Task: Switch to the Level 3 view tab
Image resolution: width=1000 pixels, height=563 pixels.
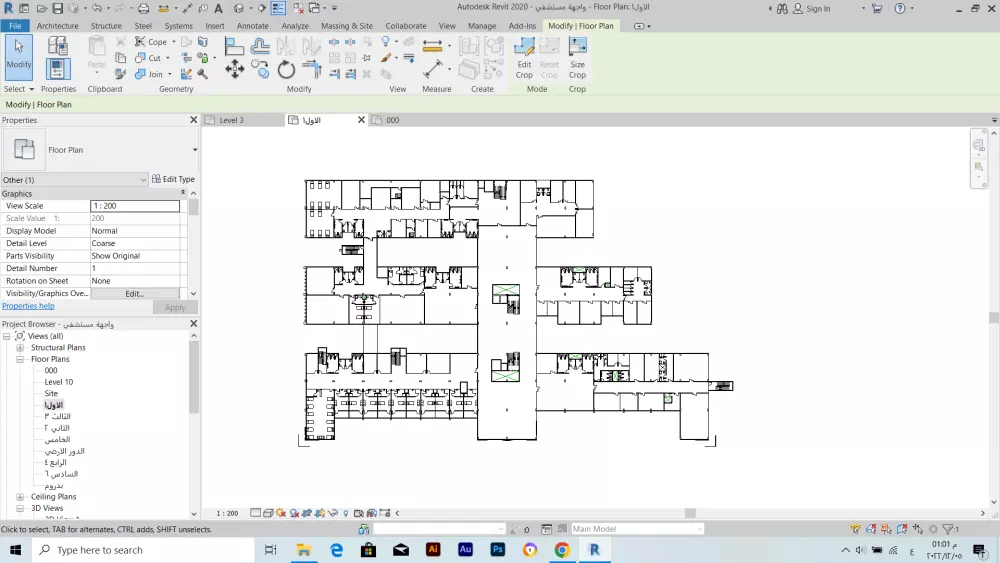Action: click(x=232, y=120)
